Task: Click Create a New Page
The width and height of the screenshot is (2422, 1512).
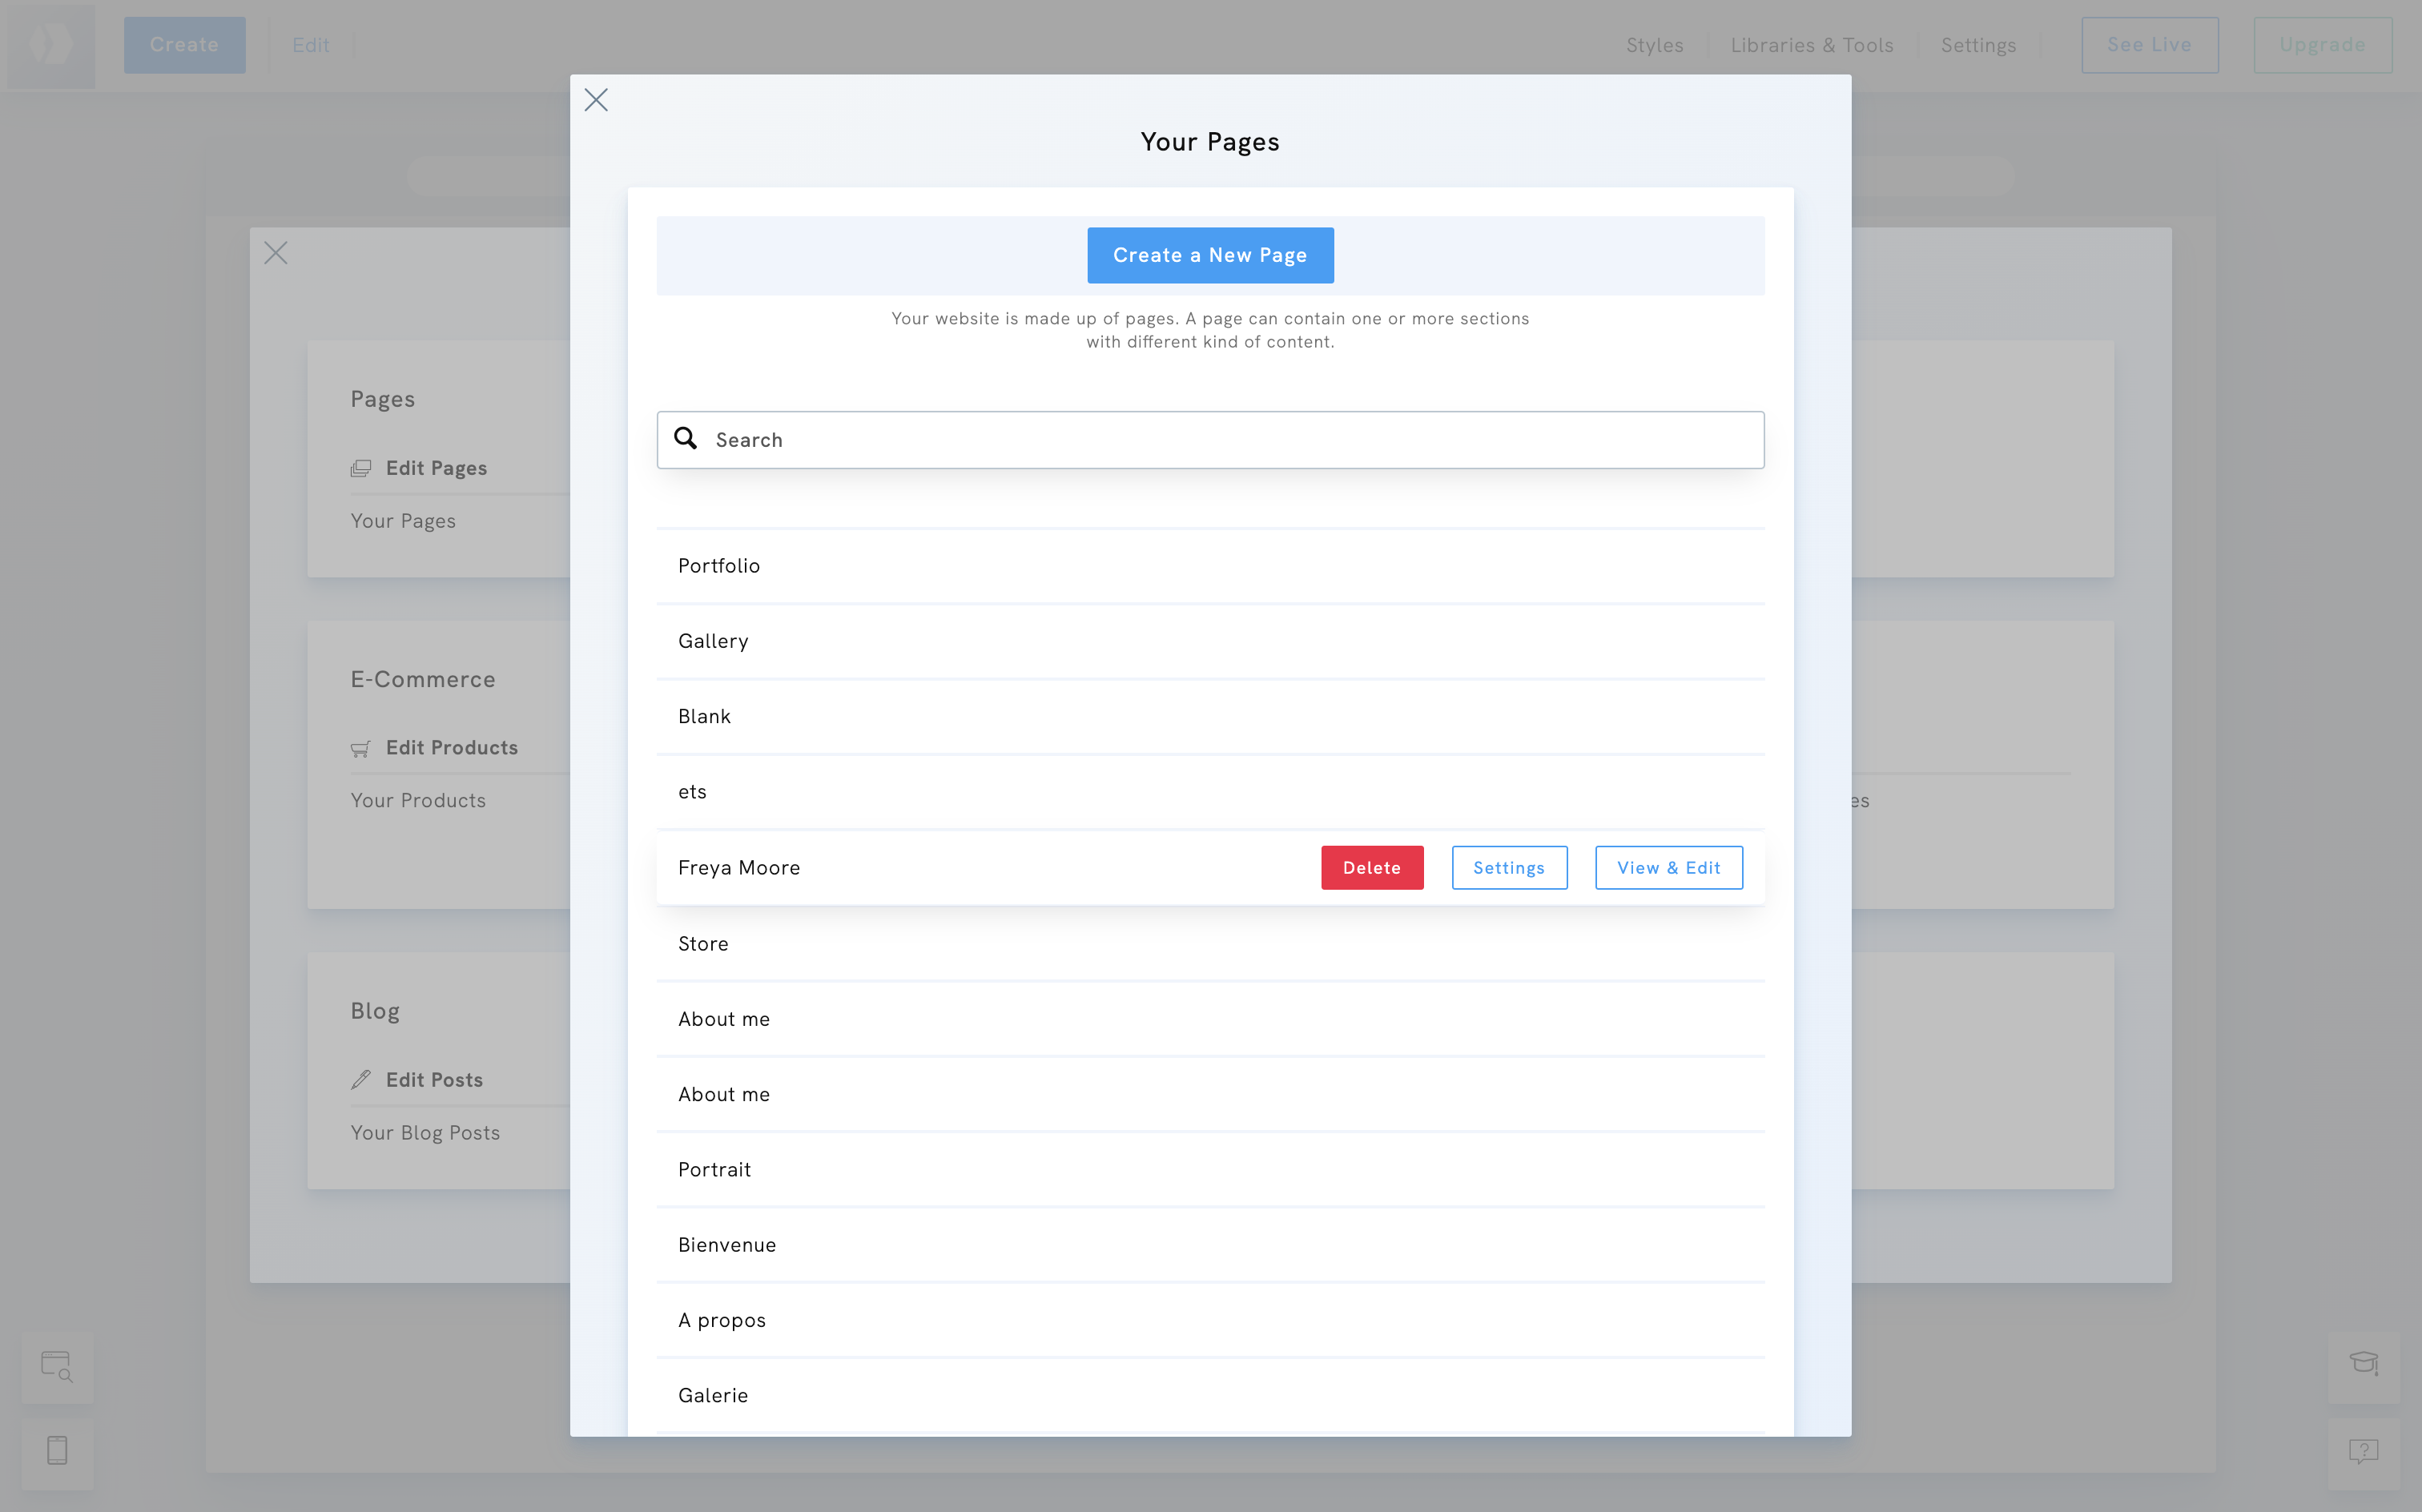Action: point(1209,255)
